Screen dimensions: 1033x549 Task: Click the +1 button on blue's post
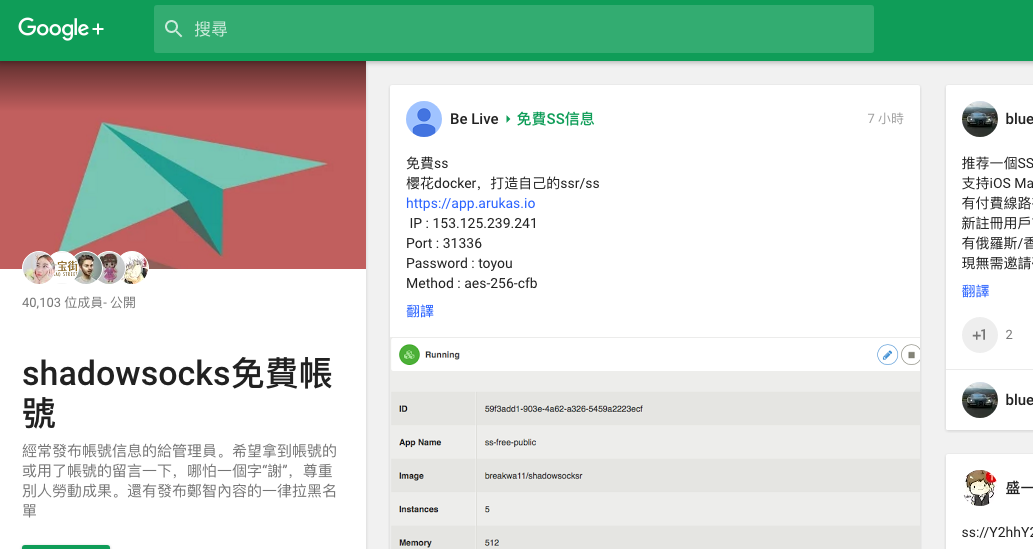(x=980, y=335)
